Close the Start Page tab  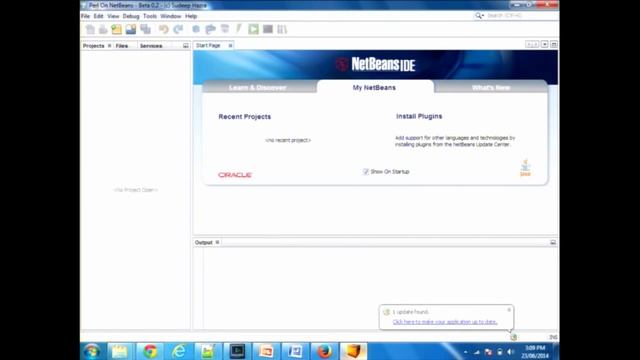230,46
